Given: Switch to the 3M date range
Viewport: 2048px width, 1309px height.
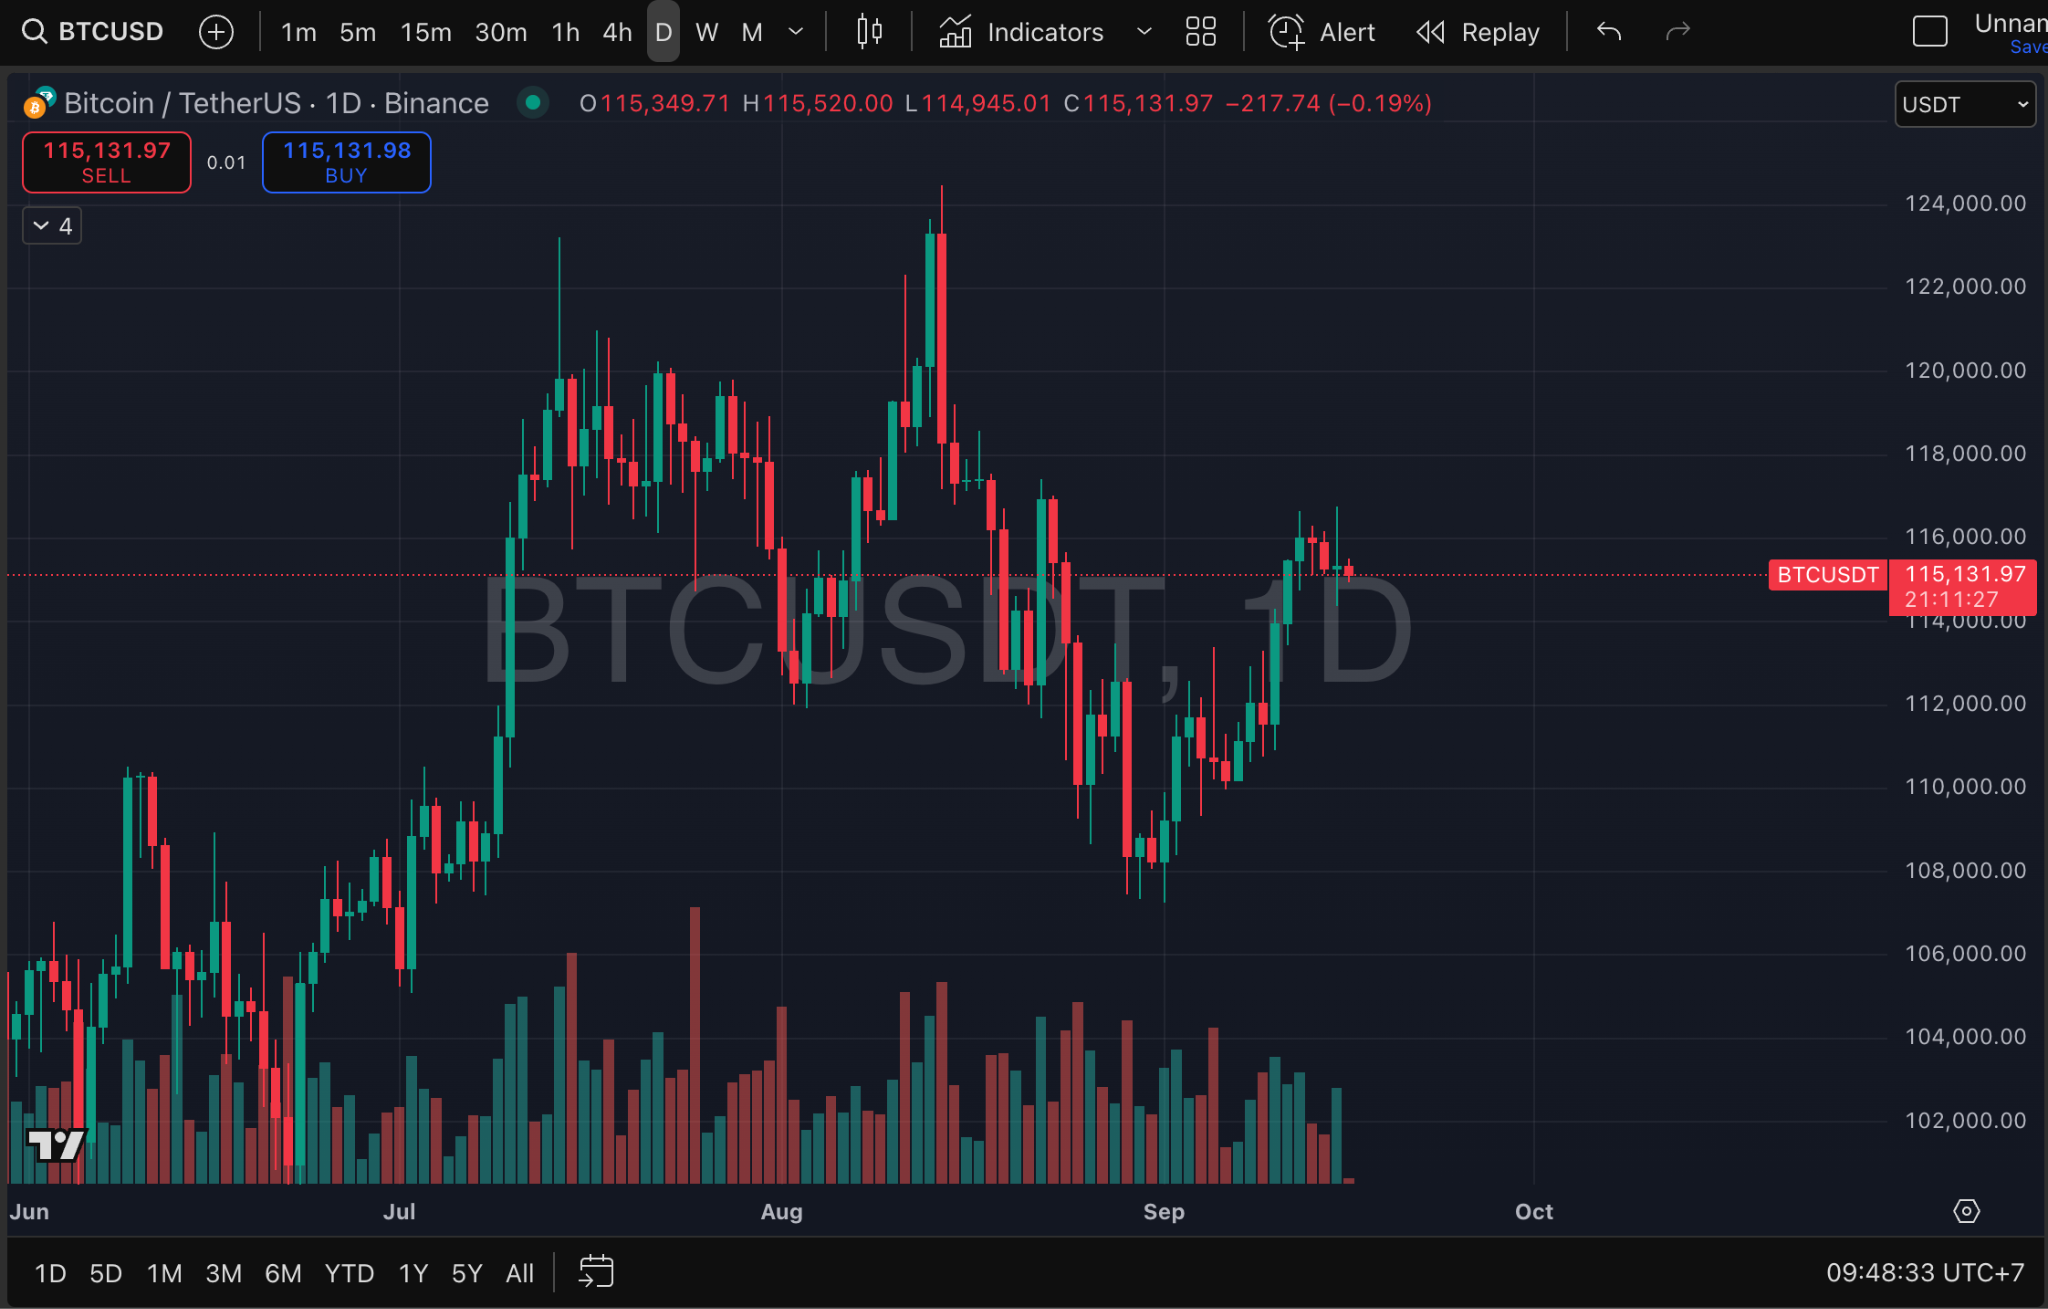Looking at the screenshot, I should point(223,1273).
